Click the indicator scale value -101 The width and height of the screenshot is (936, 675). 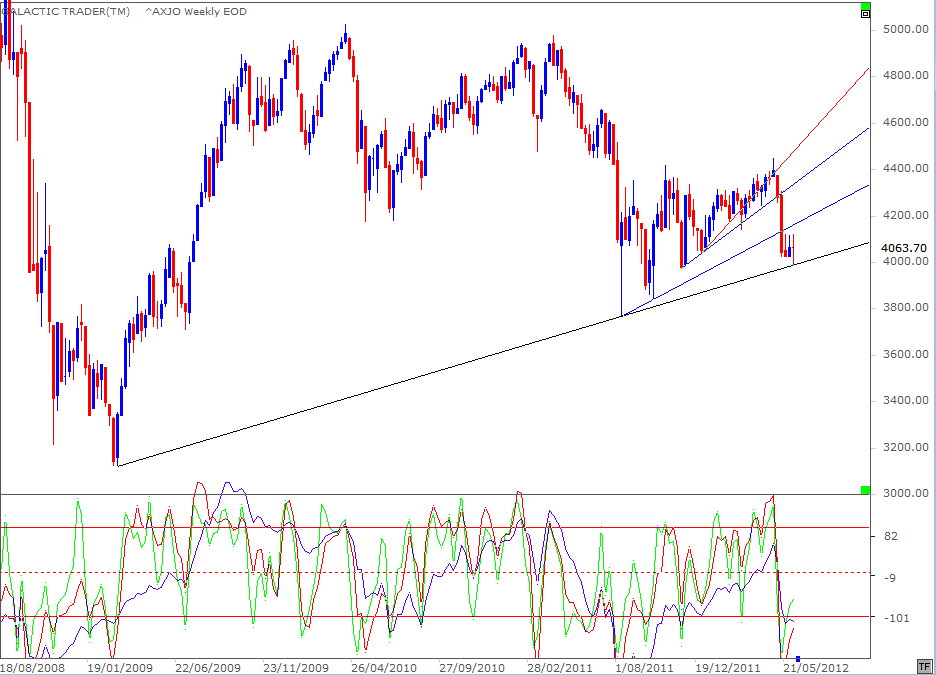point(896,618)
